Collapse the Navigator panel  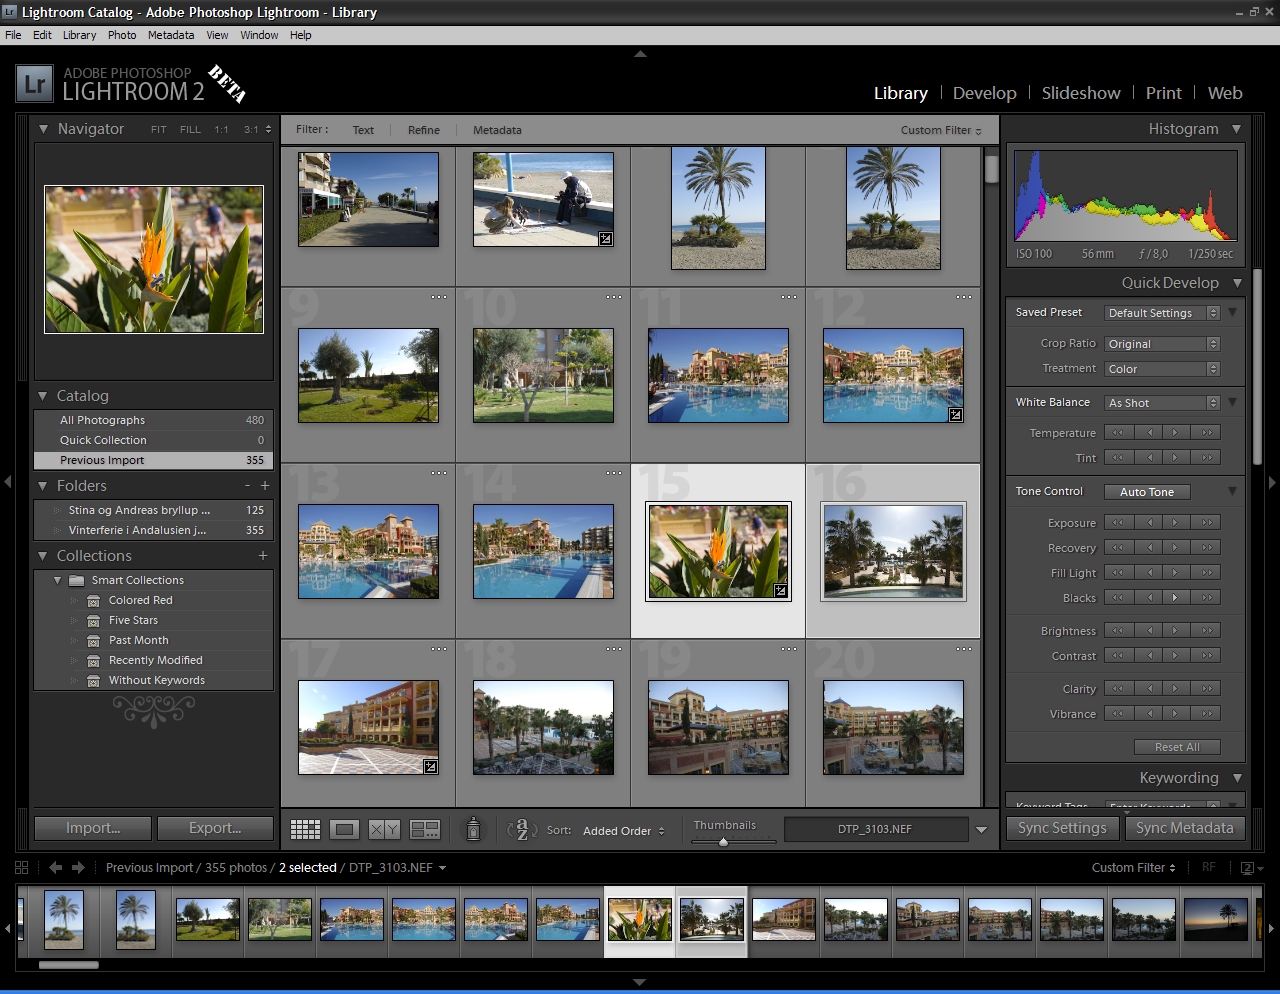[43, 129]
